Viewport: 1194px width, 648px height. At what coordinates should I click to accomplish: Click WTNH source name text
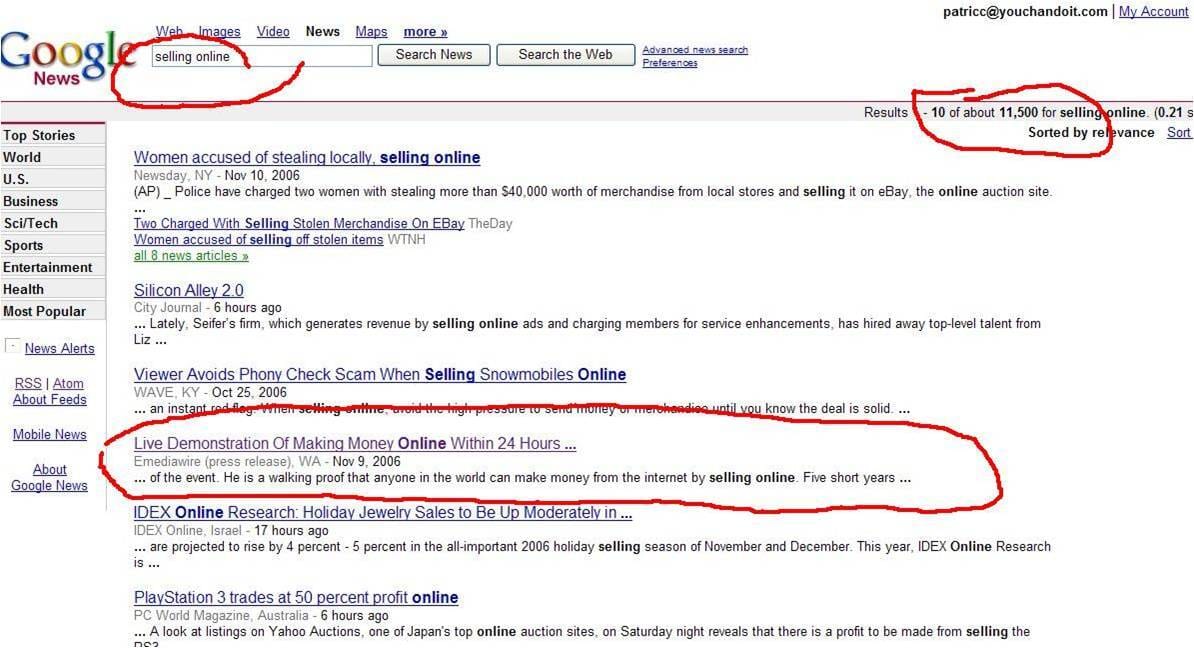click(x=407, y=239)
